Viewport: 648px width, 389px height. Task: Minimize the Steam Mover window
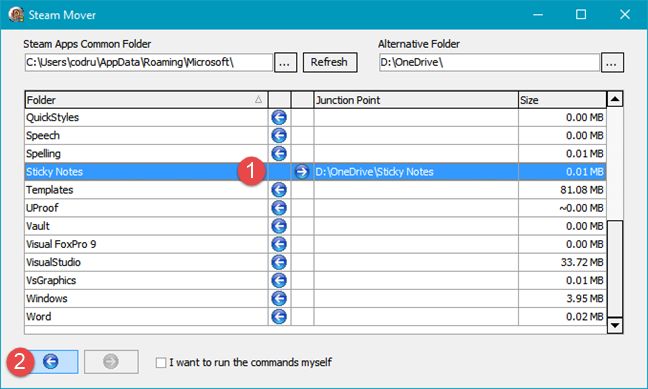pyautogui.click(x=538, y=15)
